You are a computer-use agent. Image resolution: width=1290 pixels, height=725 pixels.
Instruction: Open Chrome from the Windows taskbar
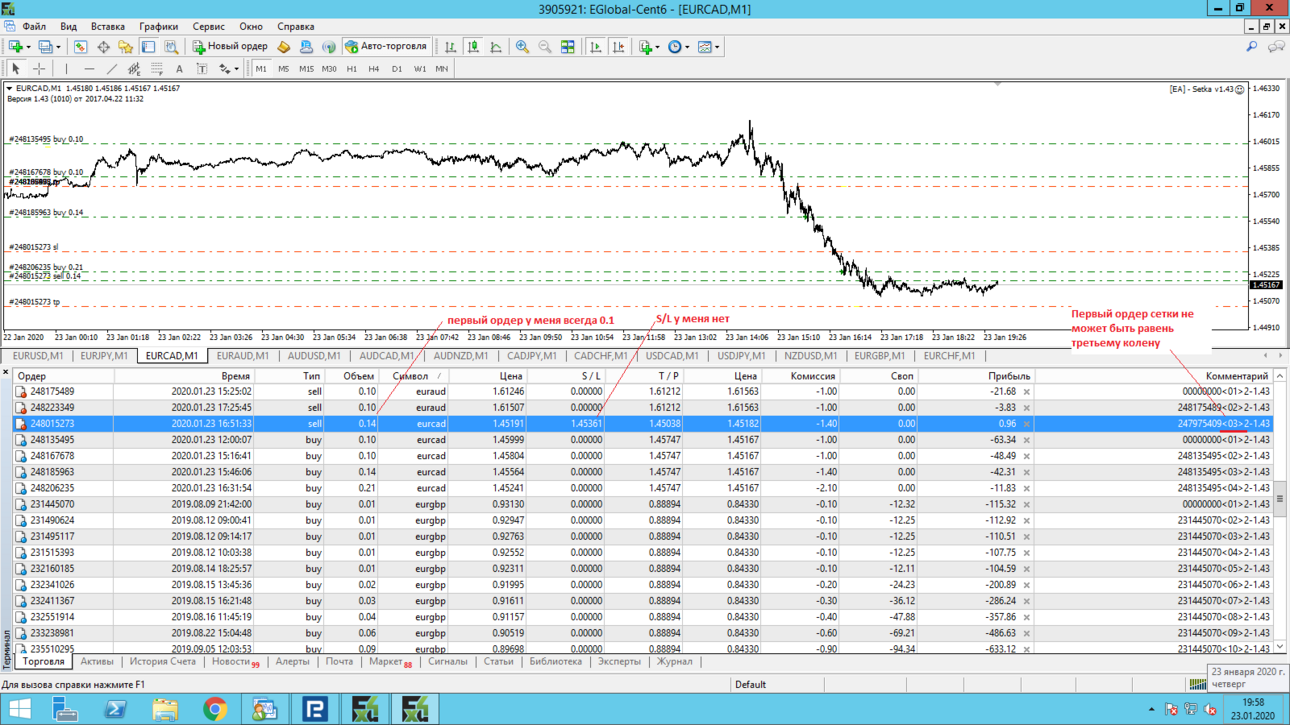pyautogui.click(x=215, y=709)
